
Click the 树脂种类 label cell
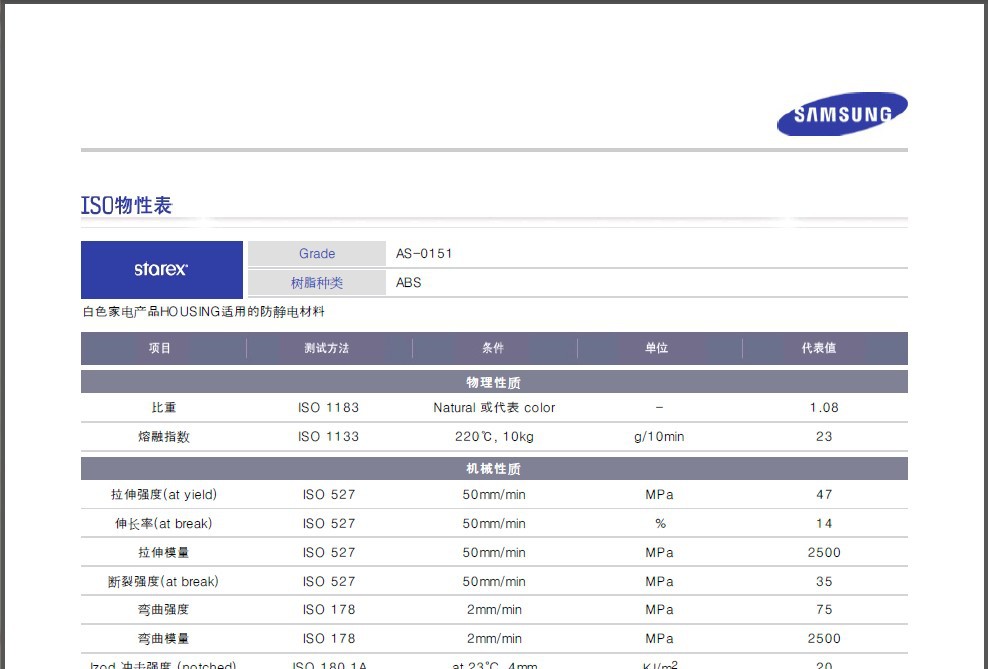(x=316, y=283)
